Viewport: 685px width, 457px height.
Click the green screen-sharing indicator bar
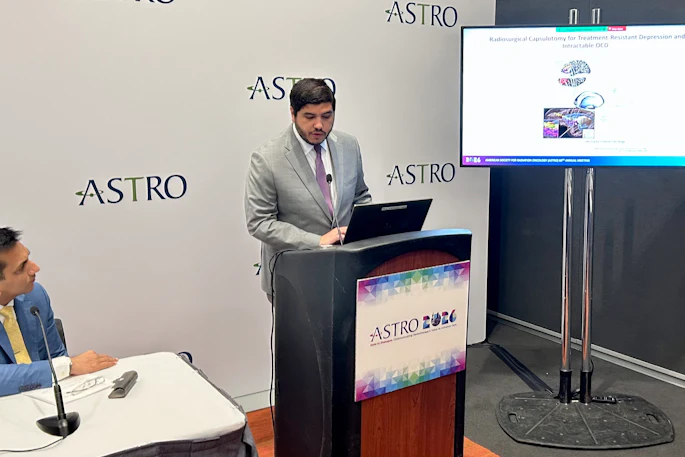581,29
